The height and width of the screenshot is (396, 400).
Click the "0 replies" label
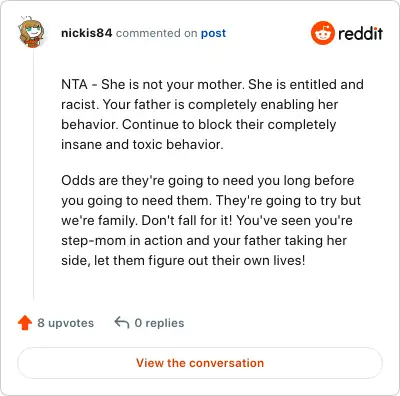159,323
